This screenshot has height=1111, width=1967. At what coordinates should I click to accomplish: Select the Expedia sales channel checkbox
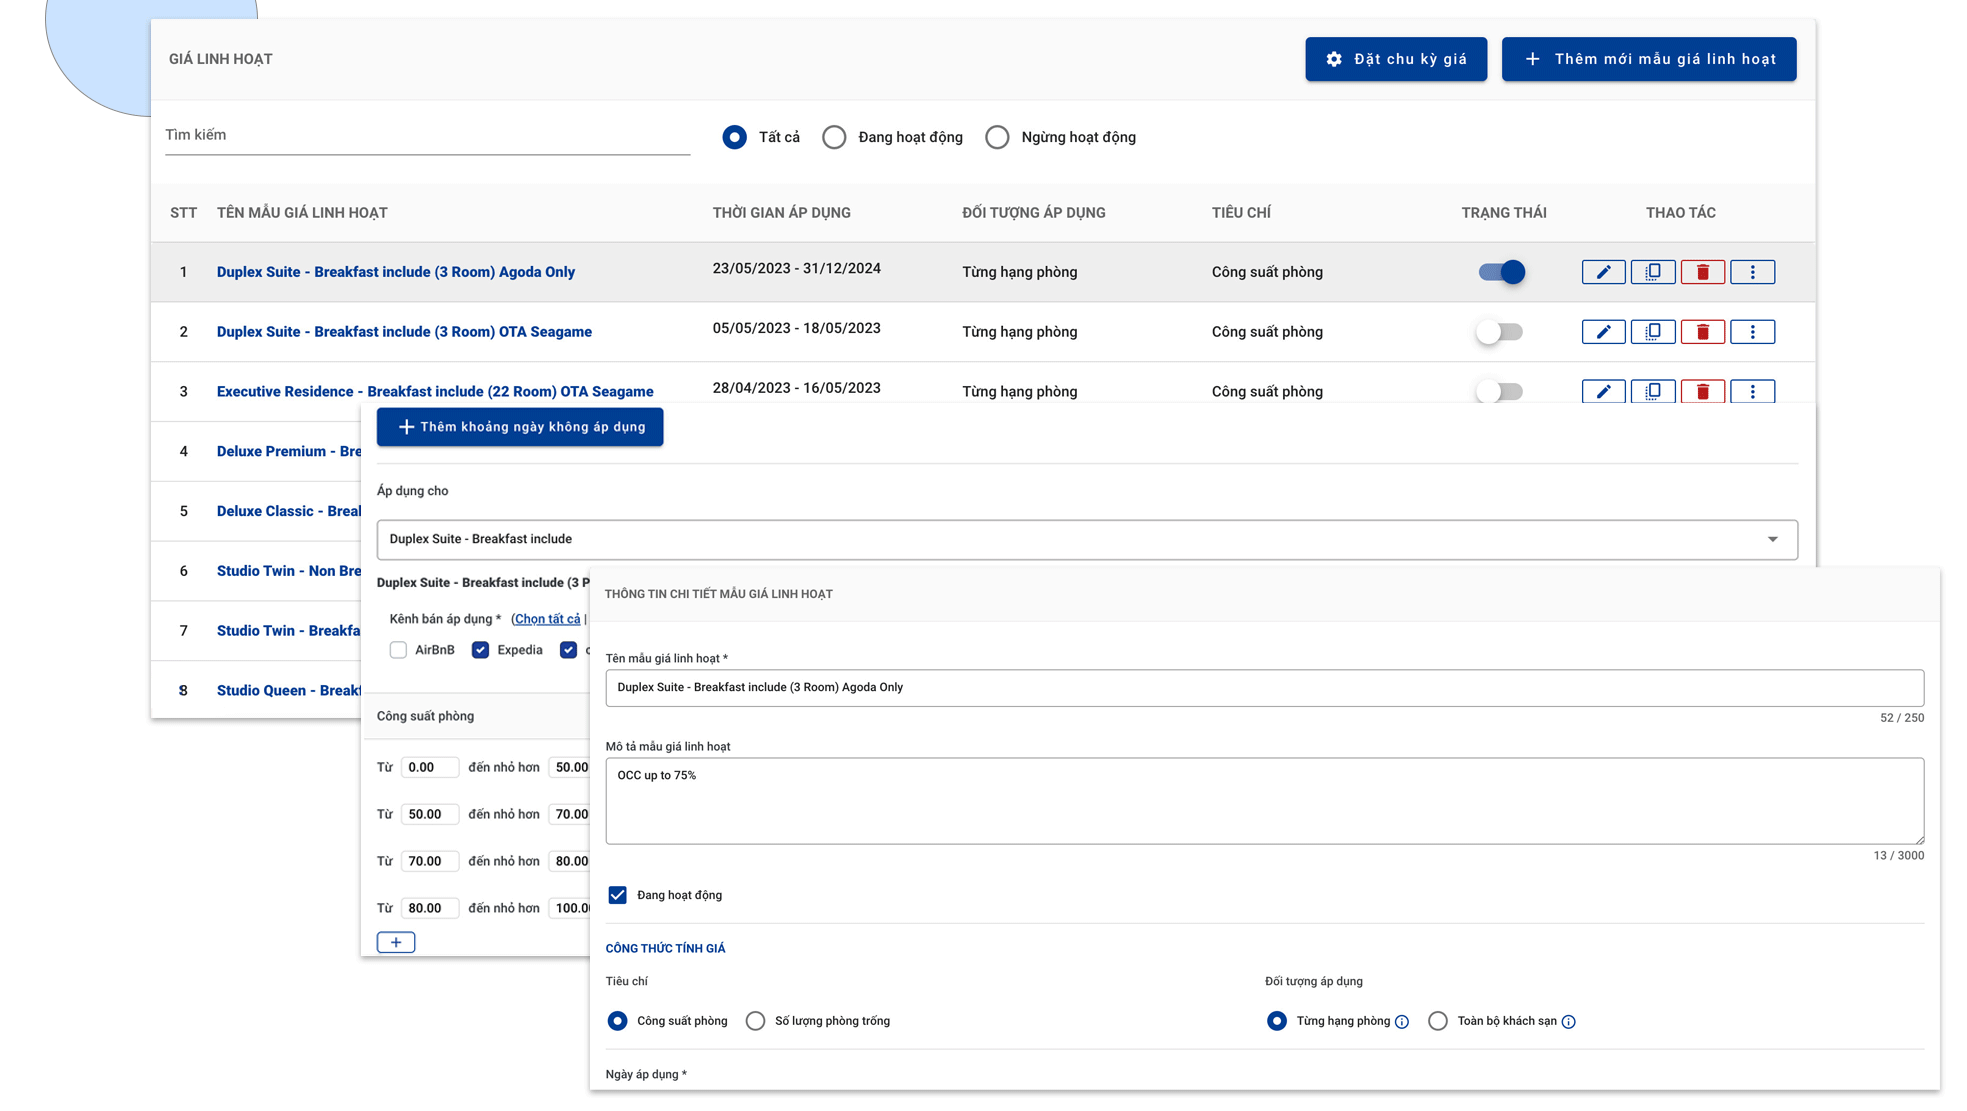coord(480,650)
